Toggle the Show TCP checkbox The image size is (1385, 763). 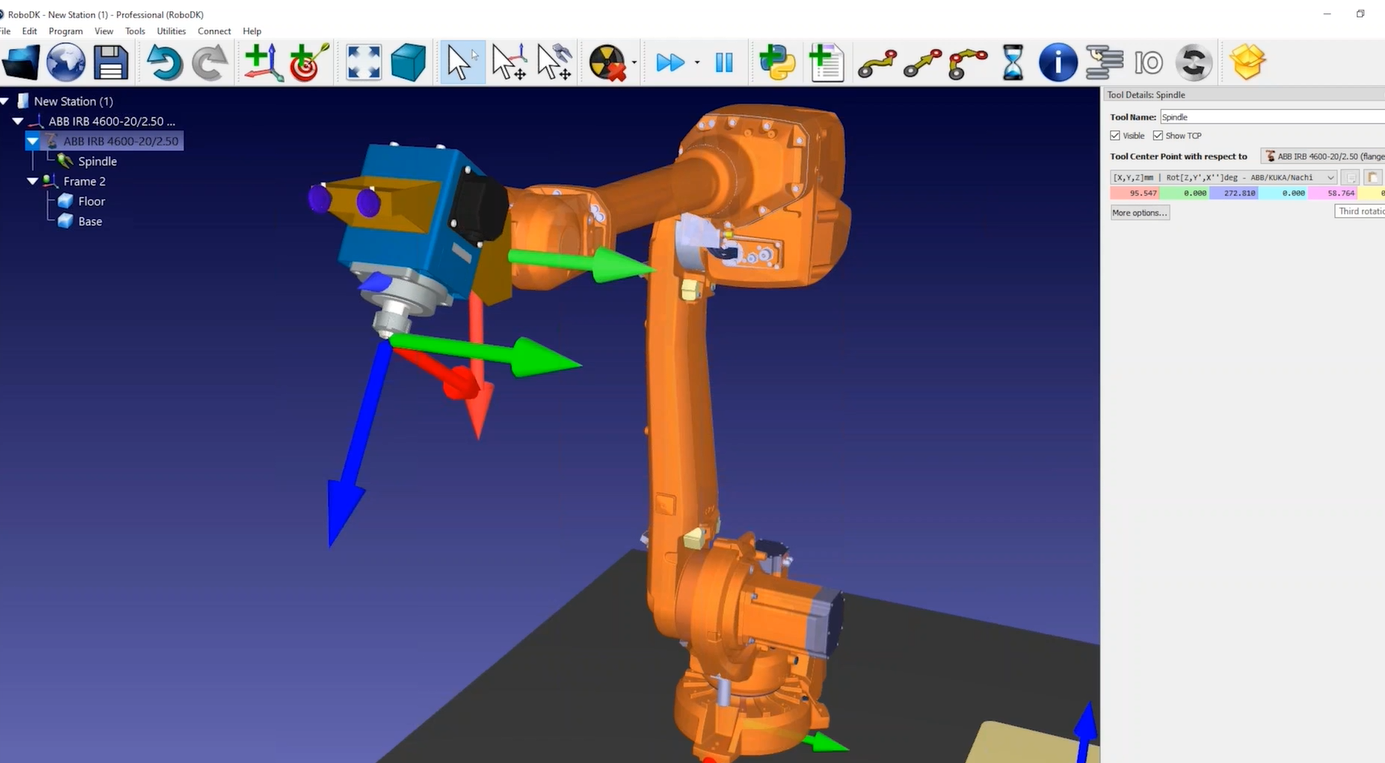coord(1158,136)
